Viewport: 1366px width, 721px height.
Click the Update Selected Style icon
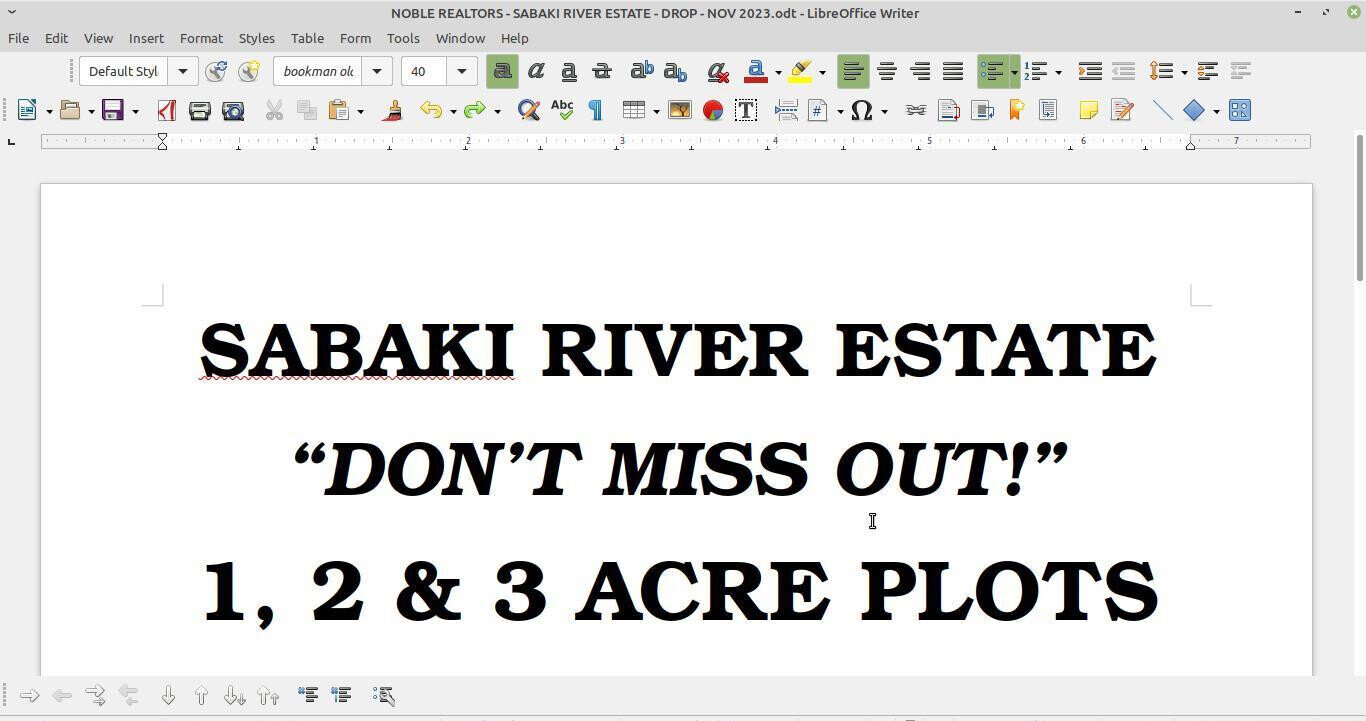click(216, 71)
